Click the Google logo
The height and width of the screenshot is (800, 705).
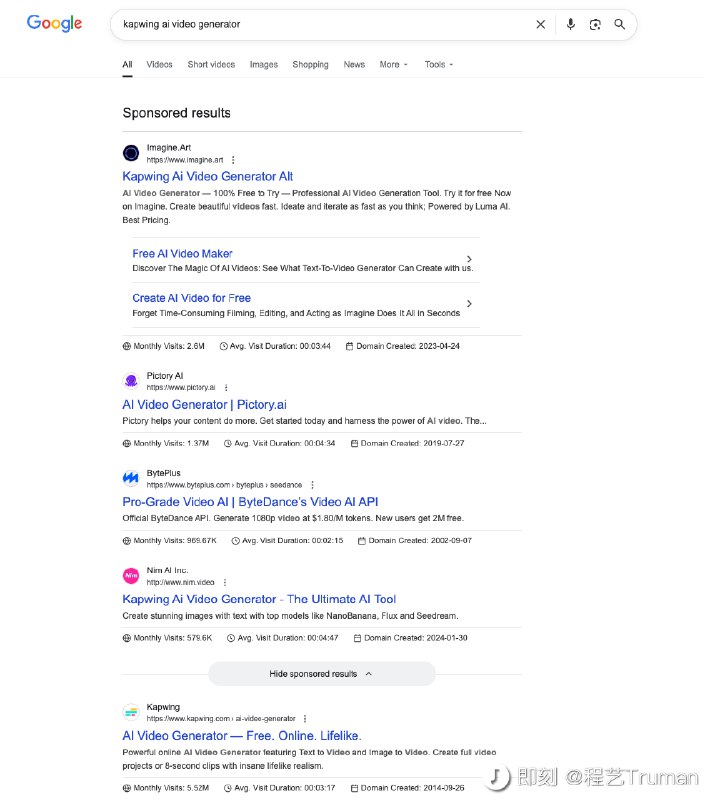pyautogui.click(x=54, y=23)
